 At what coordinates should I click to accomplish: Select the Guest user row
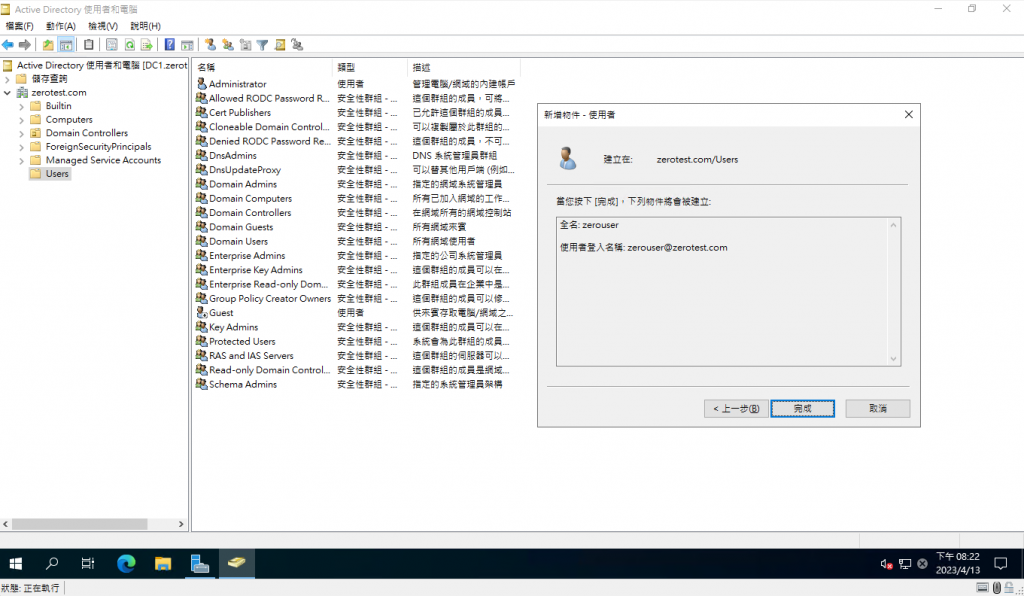[x=356, y=313]
